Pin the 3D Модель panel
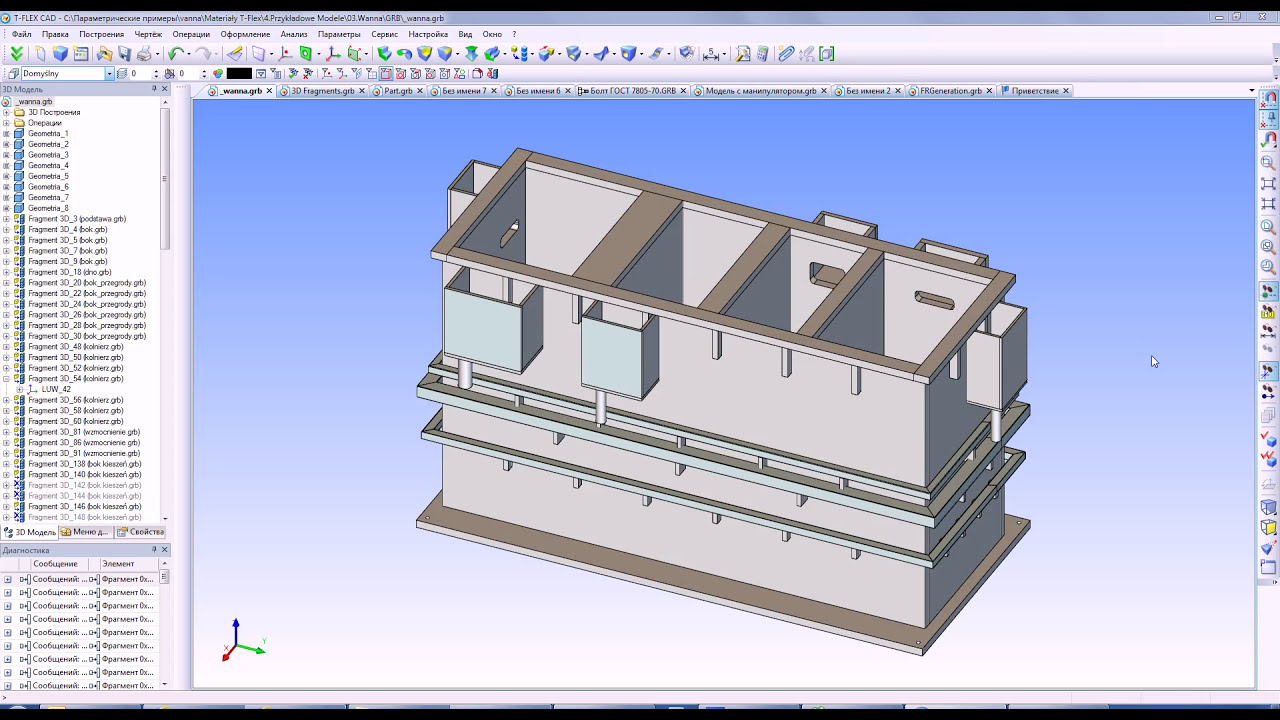This screenshot has width=1280, height=720. click(154, 89)
